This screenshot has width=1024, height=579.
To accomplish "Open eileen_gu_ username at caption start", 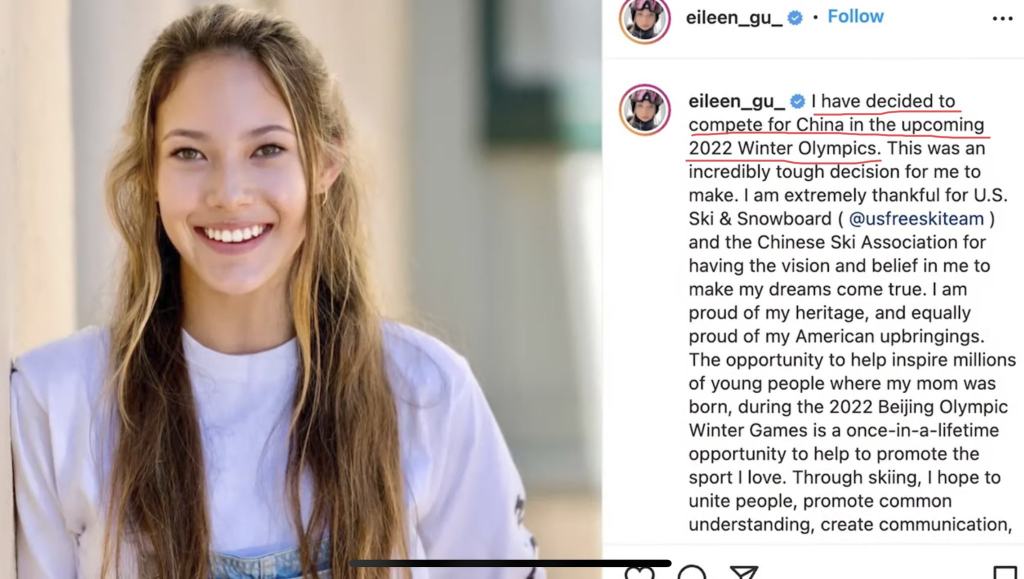I will point(737,101).
